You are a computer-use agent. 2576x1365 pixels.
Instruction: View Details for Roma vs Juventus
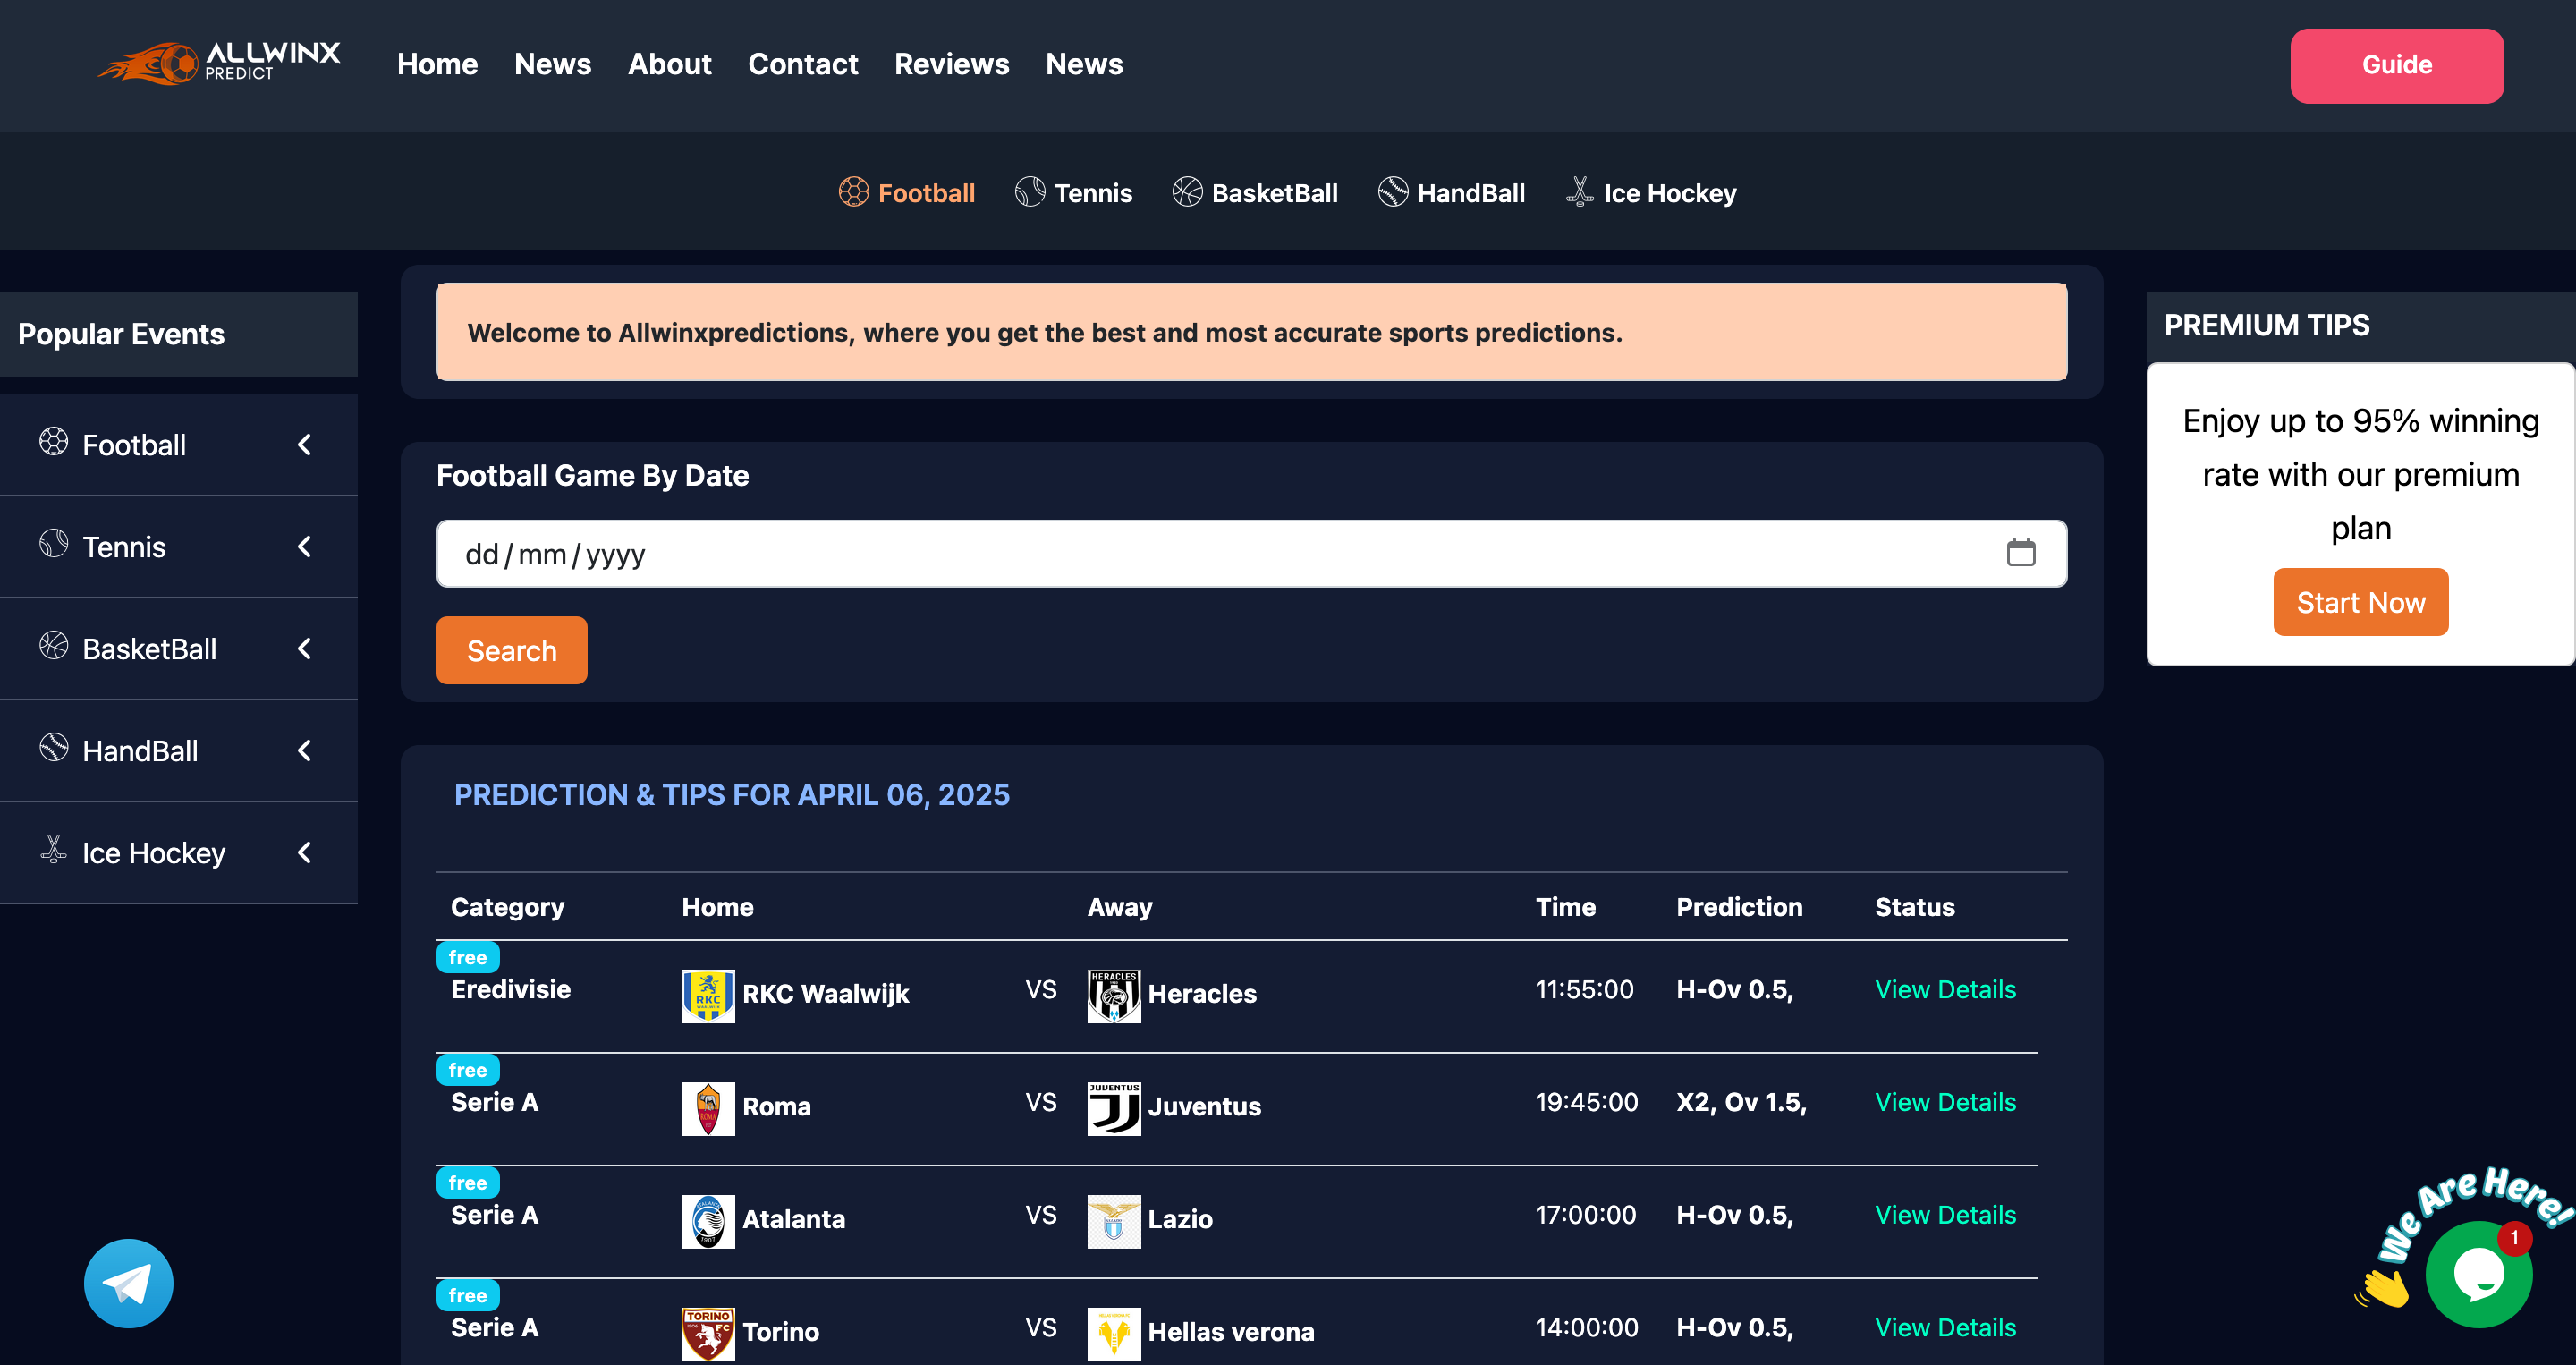point(1945,1103)
